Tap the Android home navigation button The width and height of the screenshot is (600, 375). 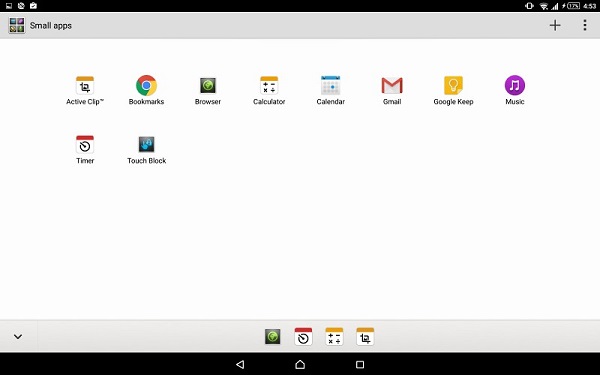coord(300,364)
